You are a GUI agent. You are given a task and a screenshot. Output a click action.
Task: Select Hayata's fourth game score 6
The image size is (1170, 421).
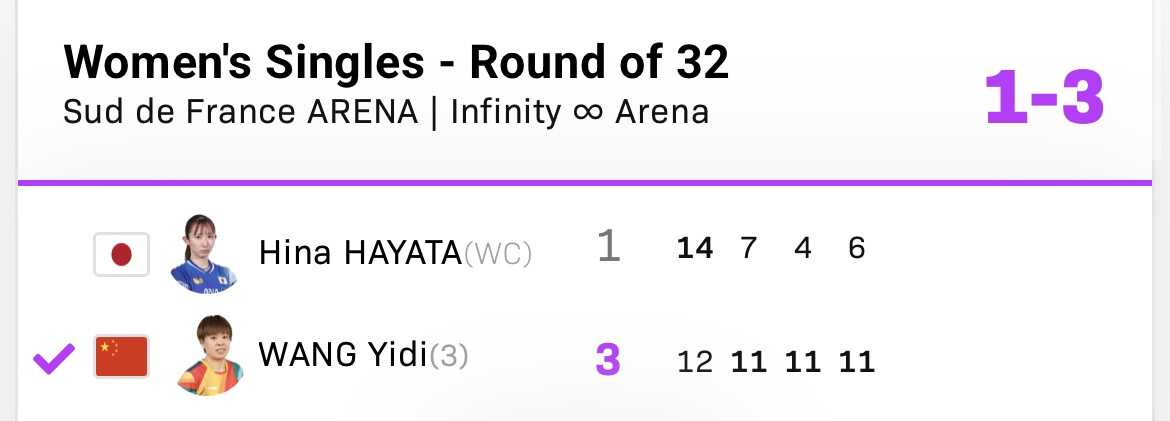click(857, 248)
